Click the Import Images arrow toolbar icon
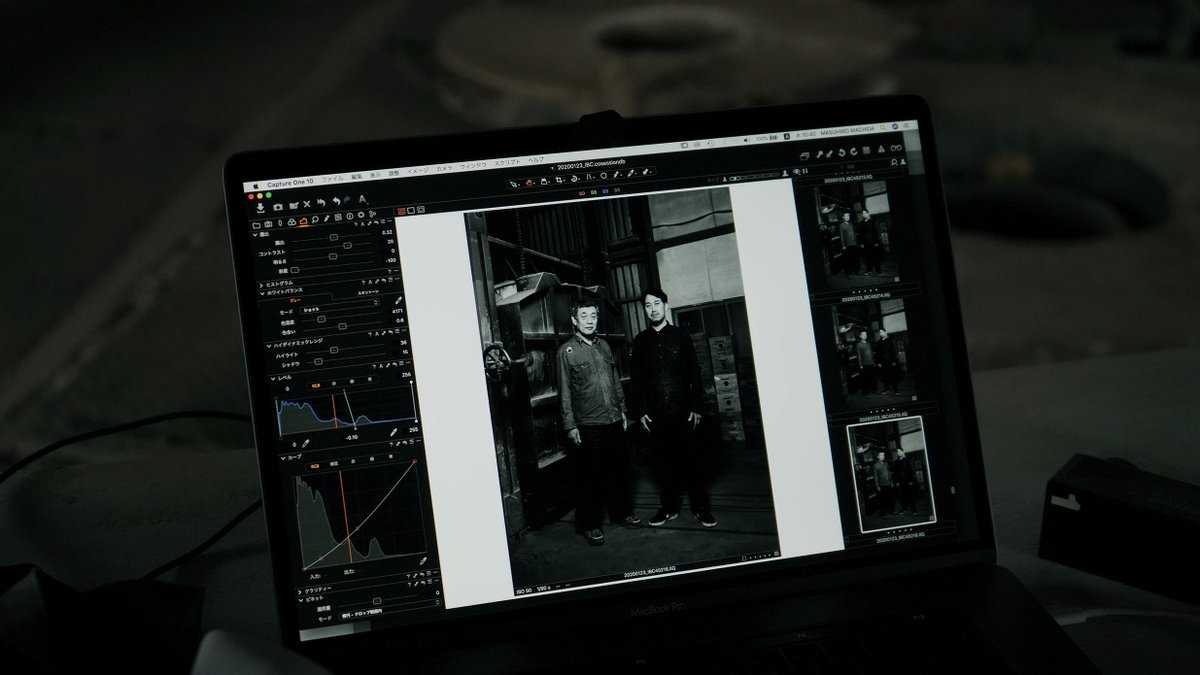The height and width of the screenshot is (675, 1200). click(x=261, y=207)
